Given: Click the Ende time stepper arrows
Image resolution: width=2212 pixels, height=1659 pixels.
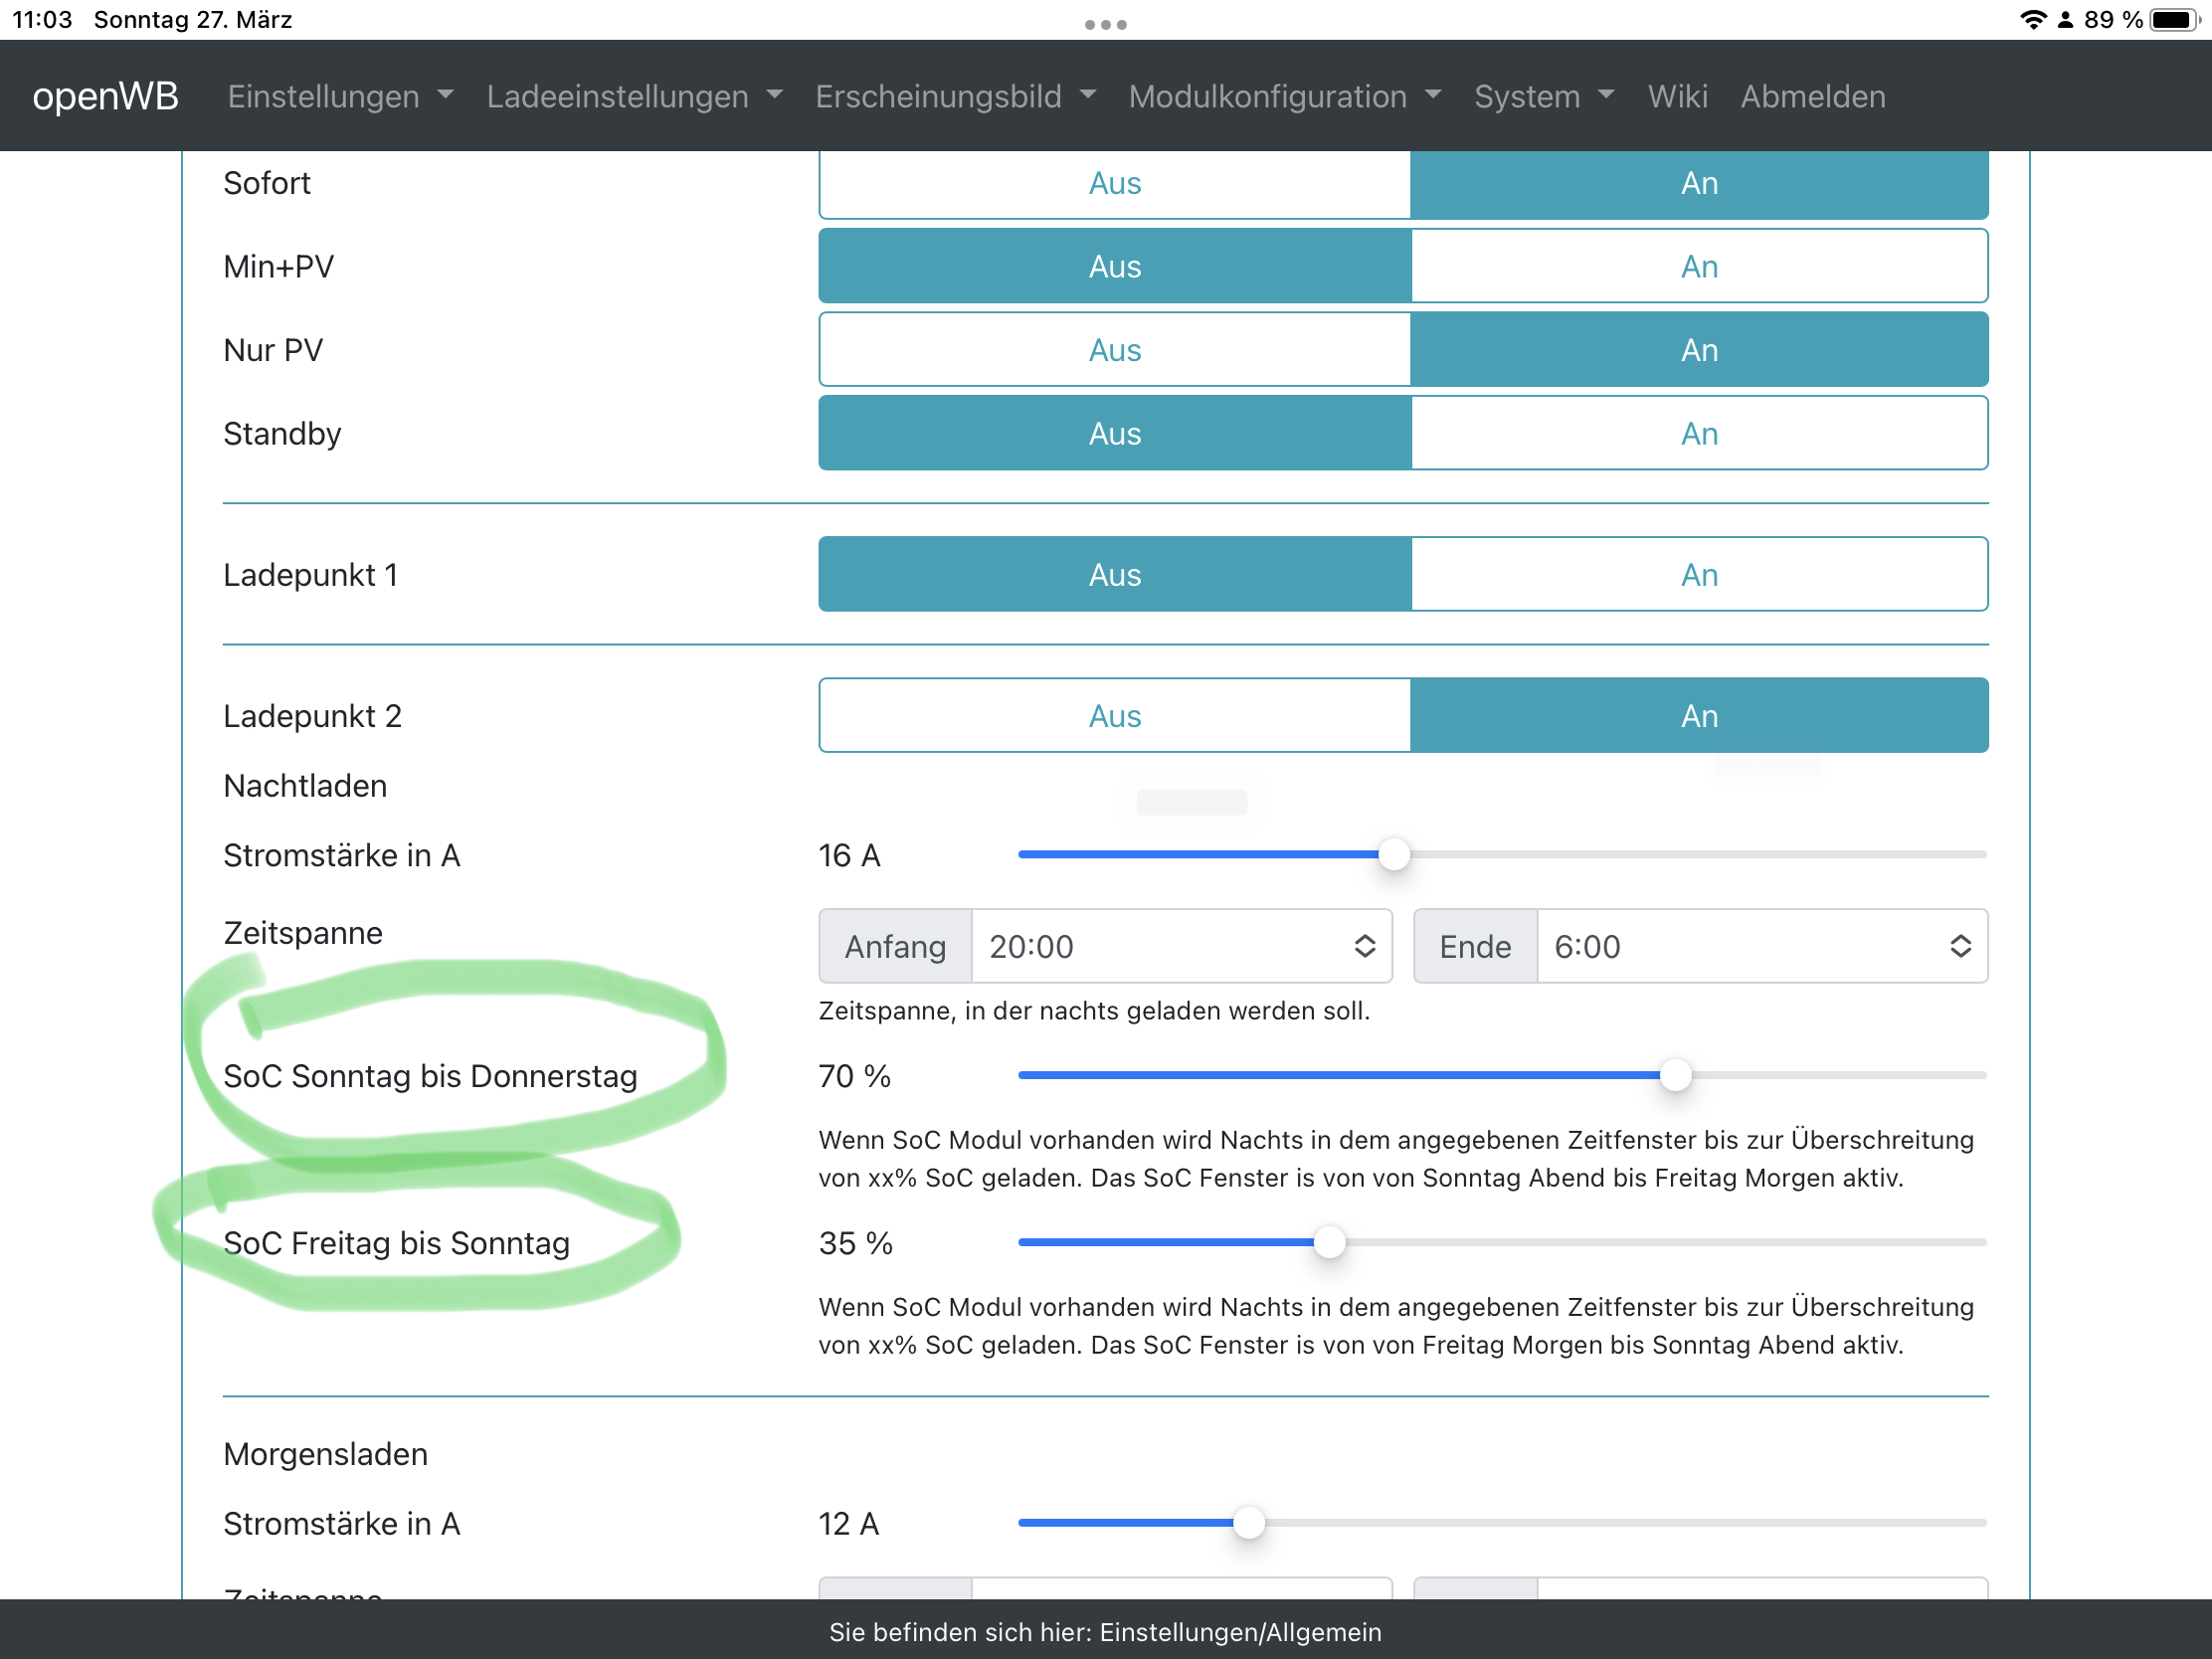Looking at the screenshot, I should click(x=1959, y=946).
